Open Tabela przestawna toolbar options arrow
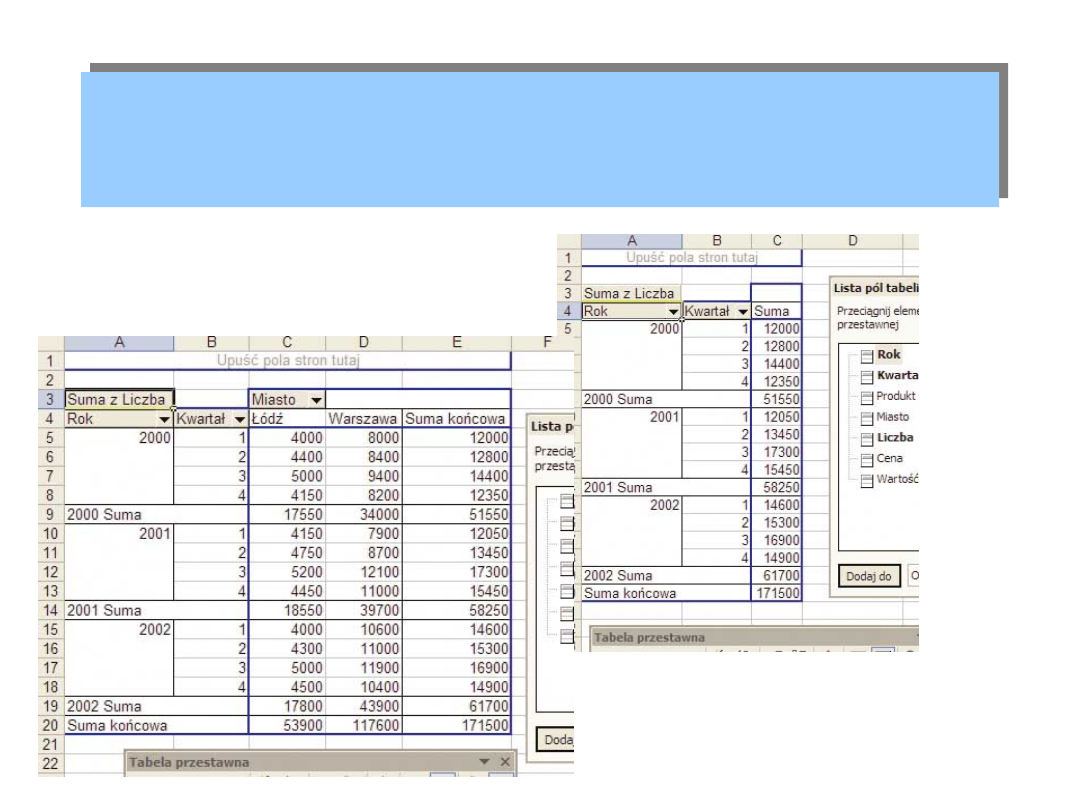1080x810 pixels. 485,762
